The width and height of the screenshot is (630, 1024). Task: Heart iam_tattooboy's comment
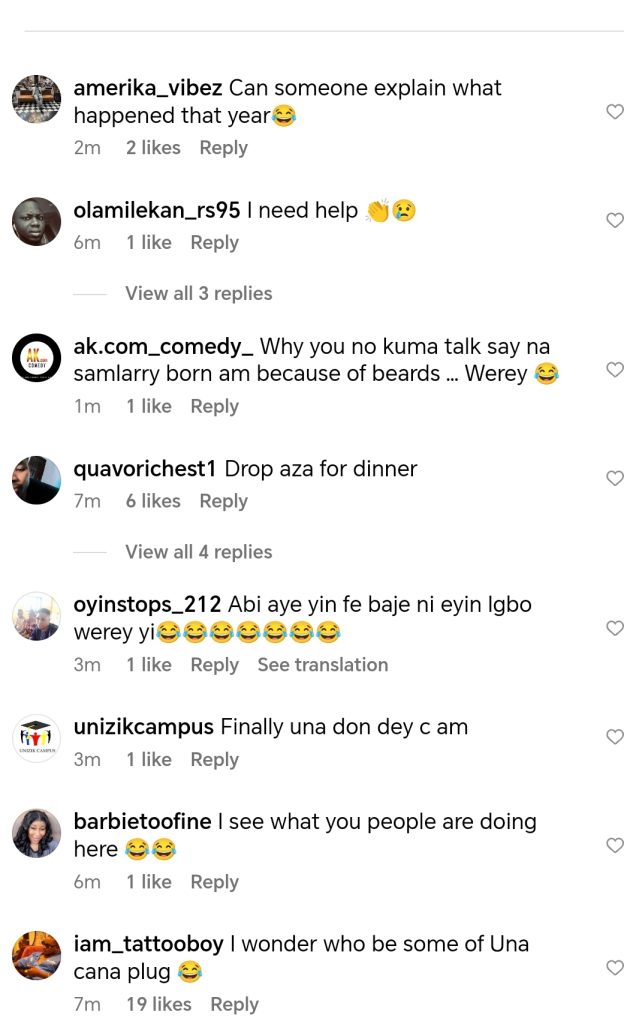coord(615,968)
